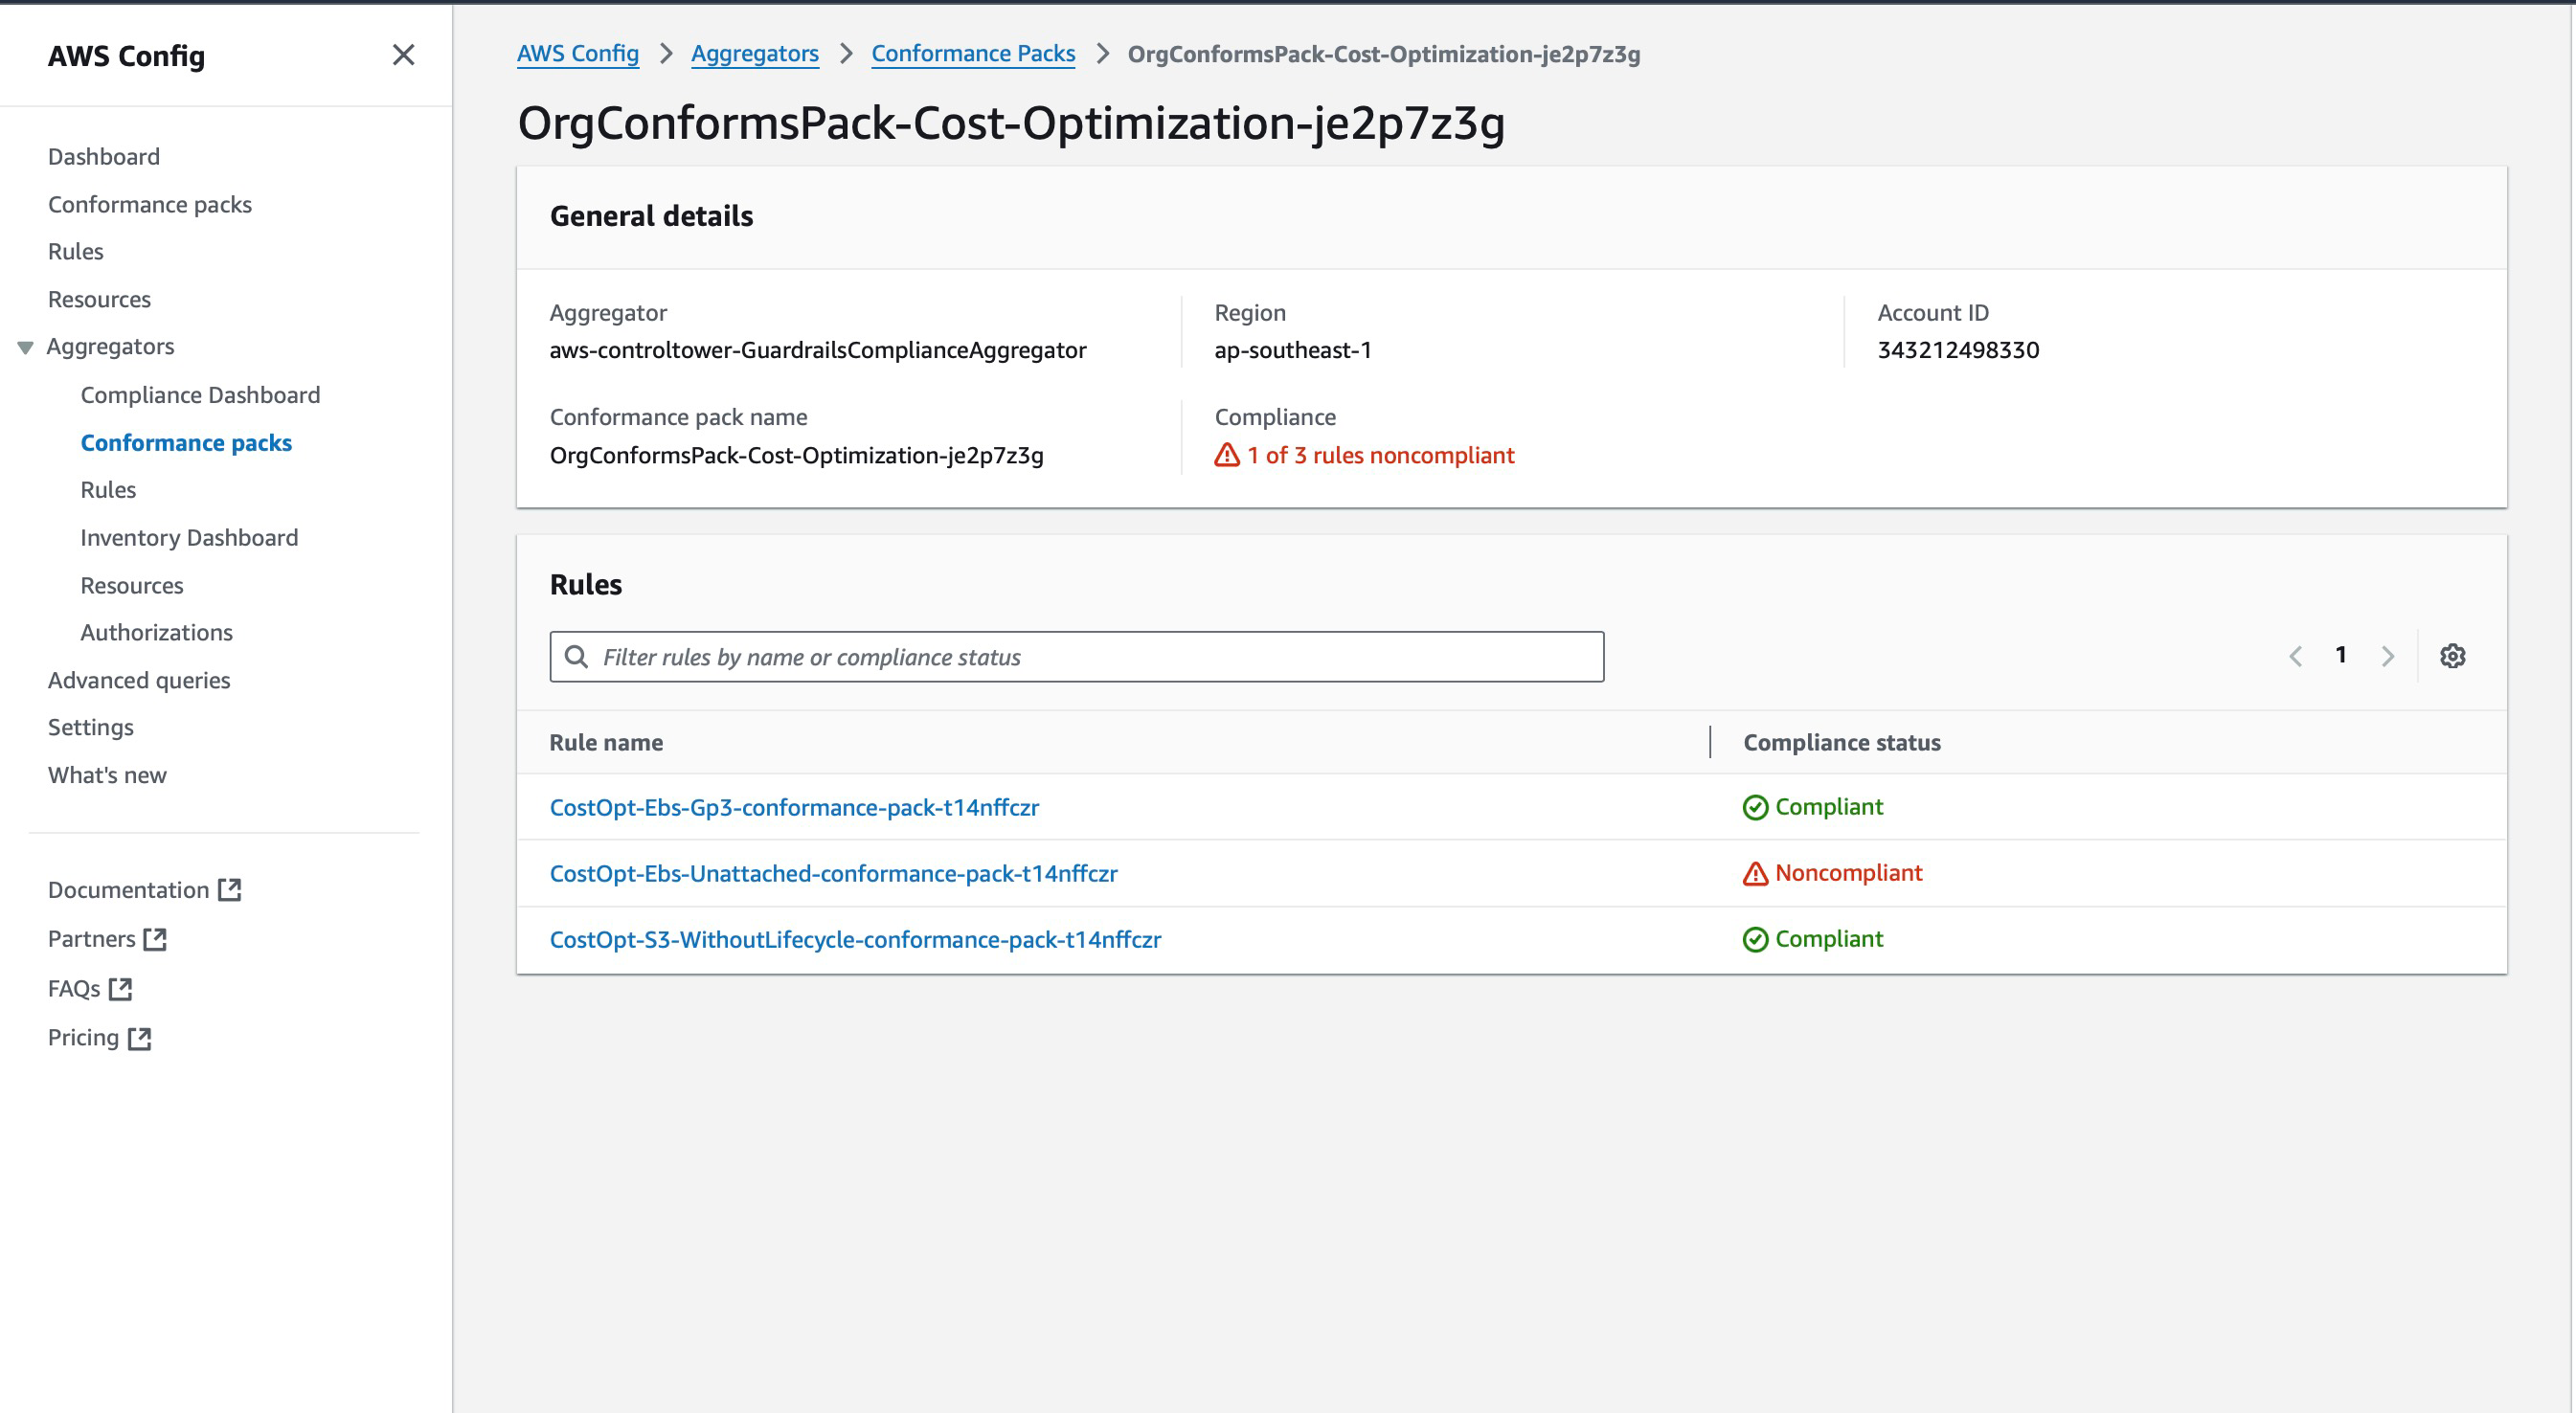Select Conformance packs in the Aggregators menu
Image resolution: width=2576 pixels, height=1413 pixels.
(x=186, y=442)
